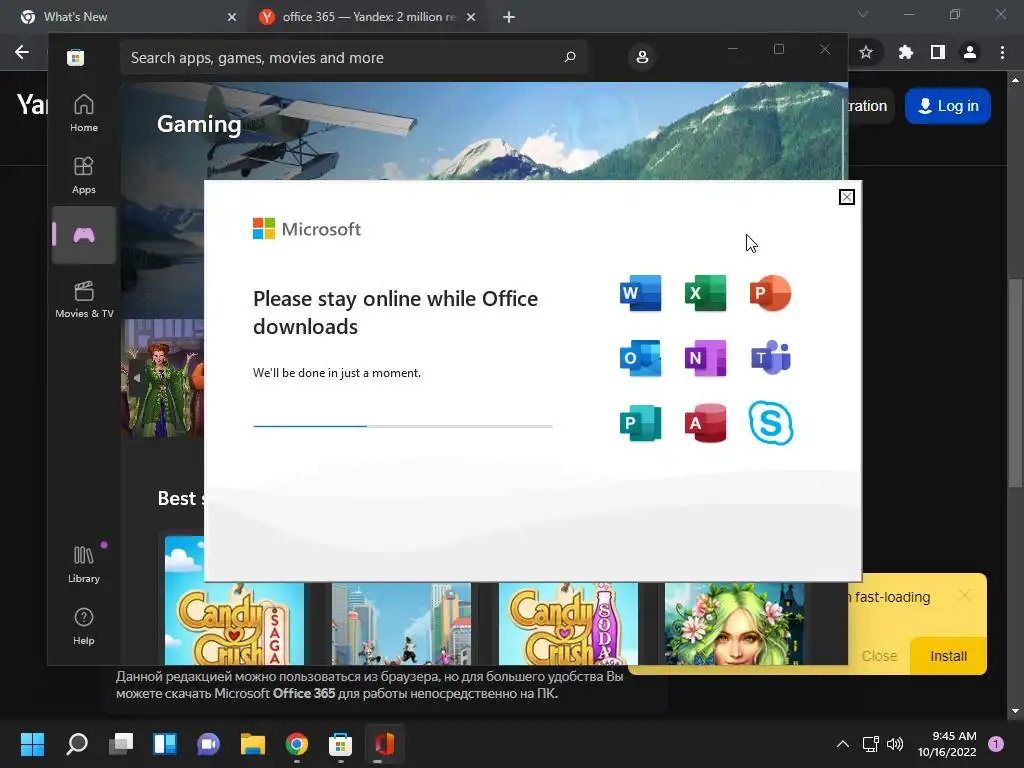Image resolution: width=1024 pixels, height=768 pixels.
Task: Open Home in the Microsoft Store sidebar
Action: tap(84, 113)
